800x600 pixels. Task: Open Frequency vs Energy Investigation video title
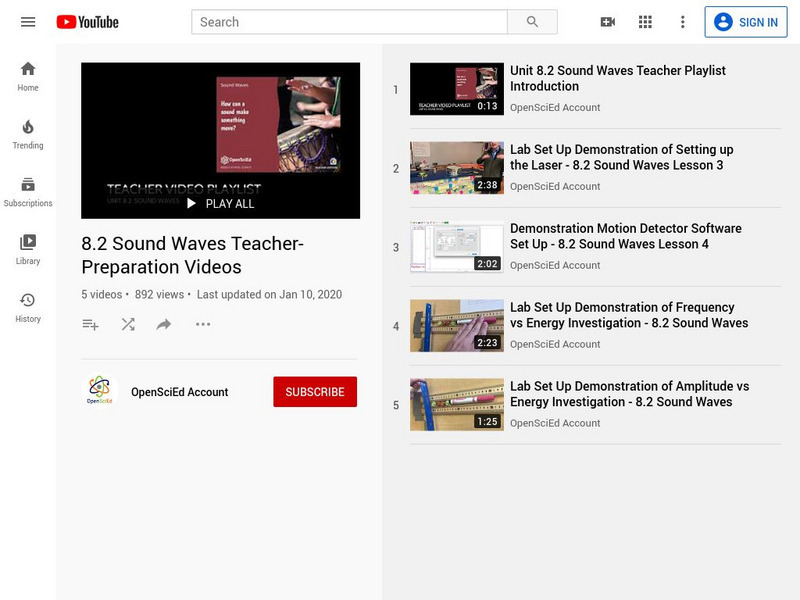629,315
